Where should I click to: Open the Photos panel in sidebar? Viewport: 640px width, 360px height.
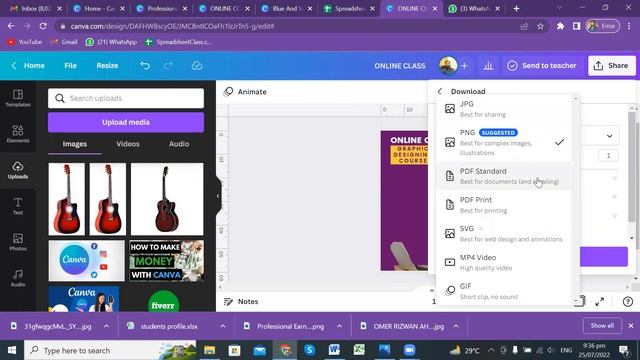18,242
